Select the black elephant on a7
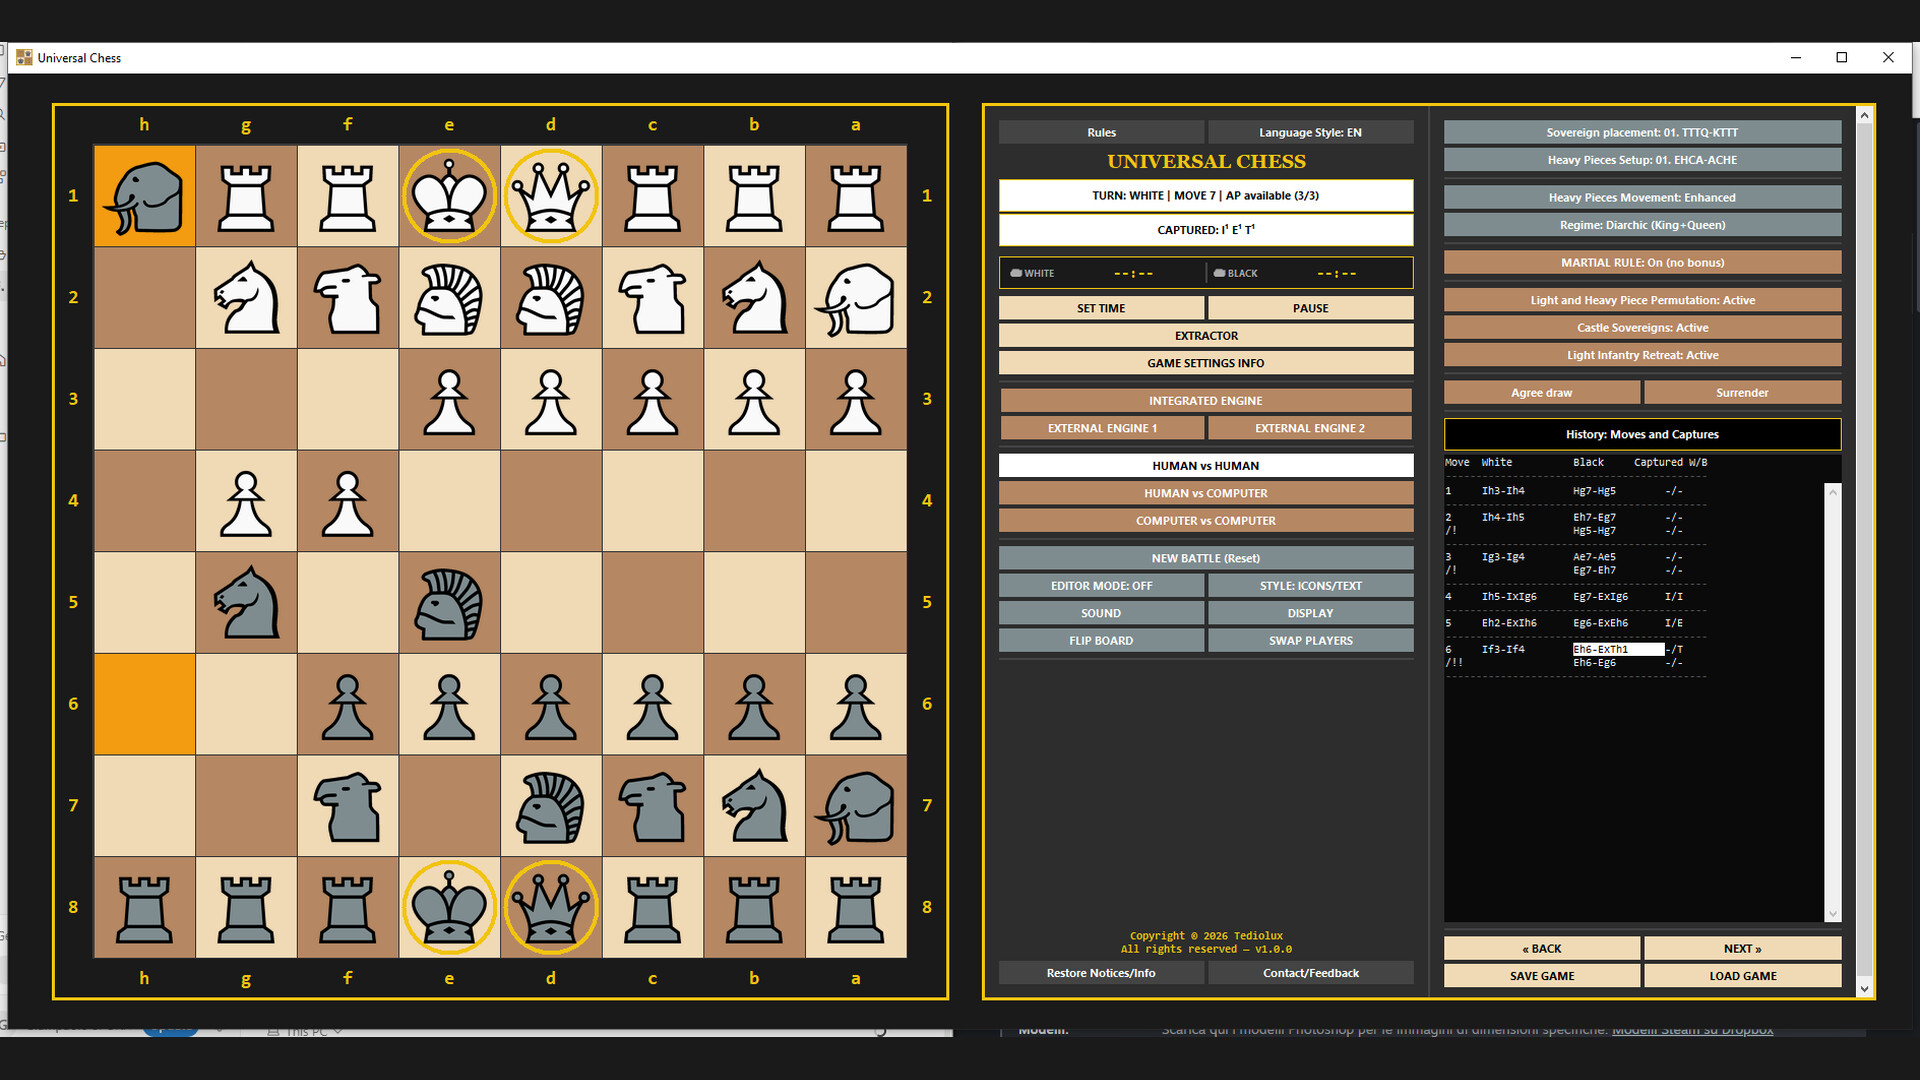The width and height of the screenshot is (1920, 1080). [x=856, y=806]
